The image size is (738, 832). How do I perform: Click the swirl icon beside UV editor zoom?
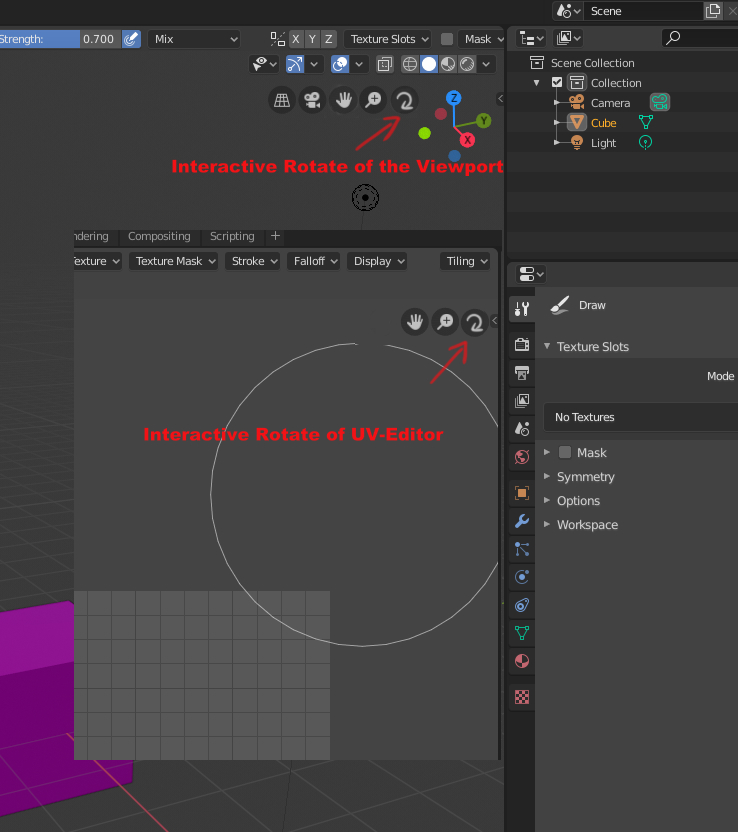pos(475,322)
